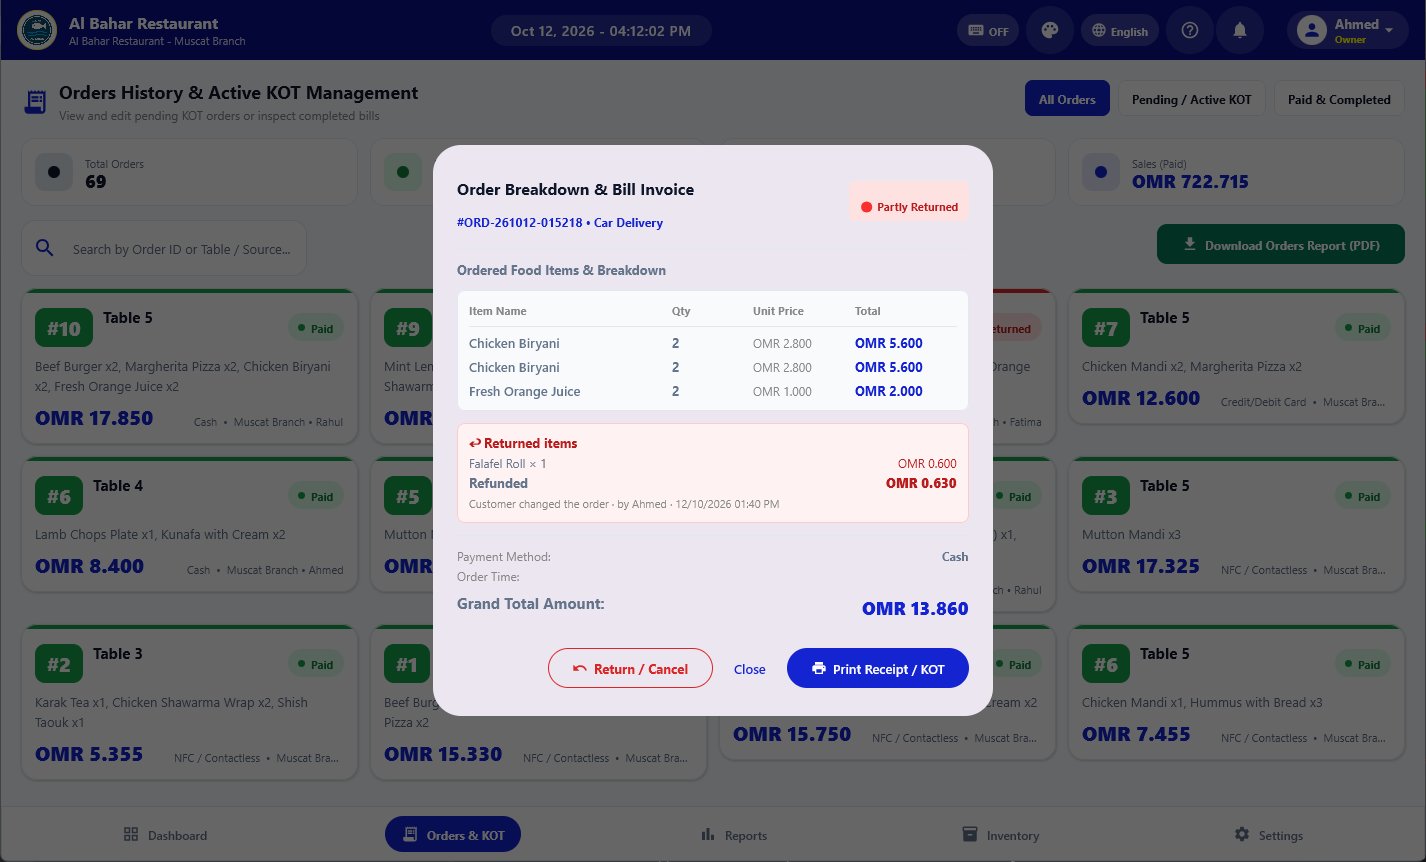
Task: Switch to Paid & Completed tab
Action: pyautogui.click(x=1339, y=99)
